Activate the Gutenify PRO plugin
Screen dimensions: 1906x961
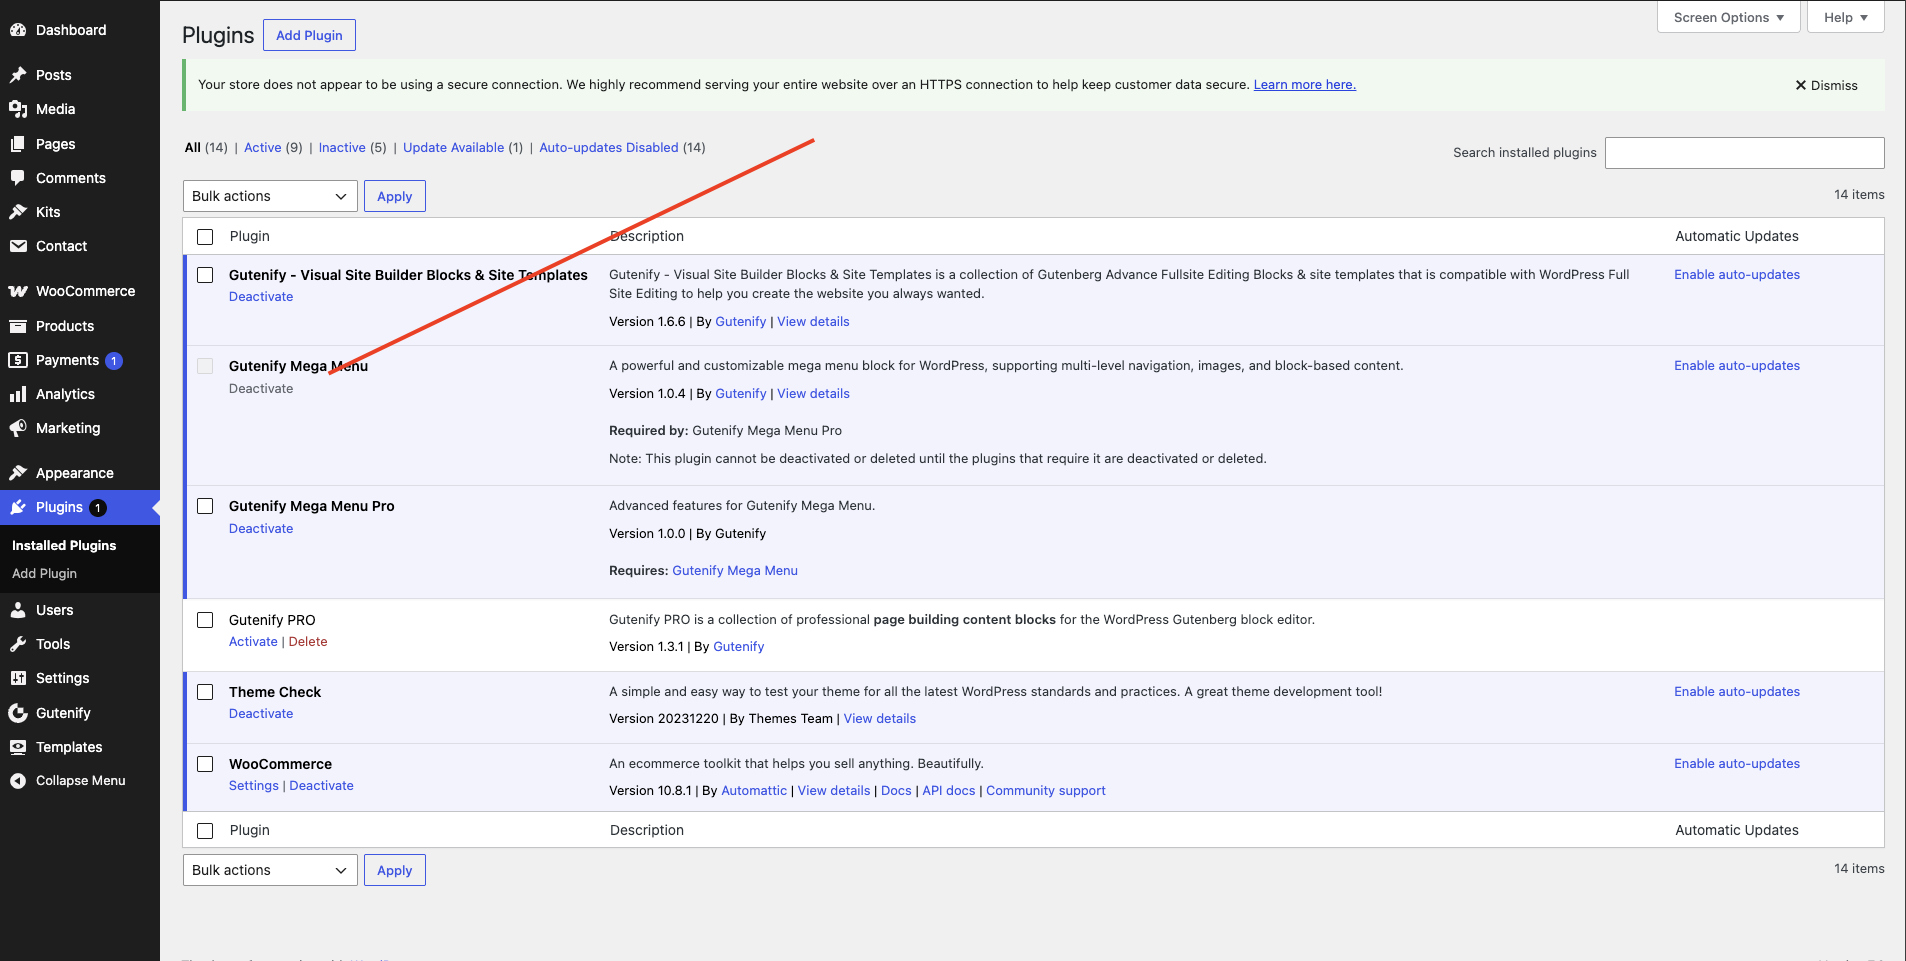pyautogui.click(x=253, y=641)
